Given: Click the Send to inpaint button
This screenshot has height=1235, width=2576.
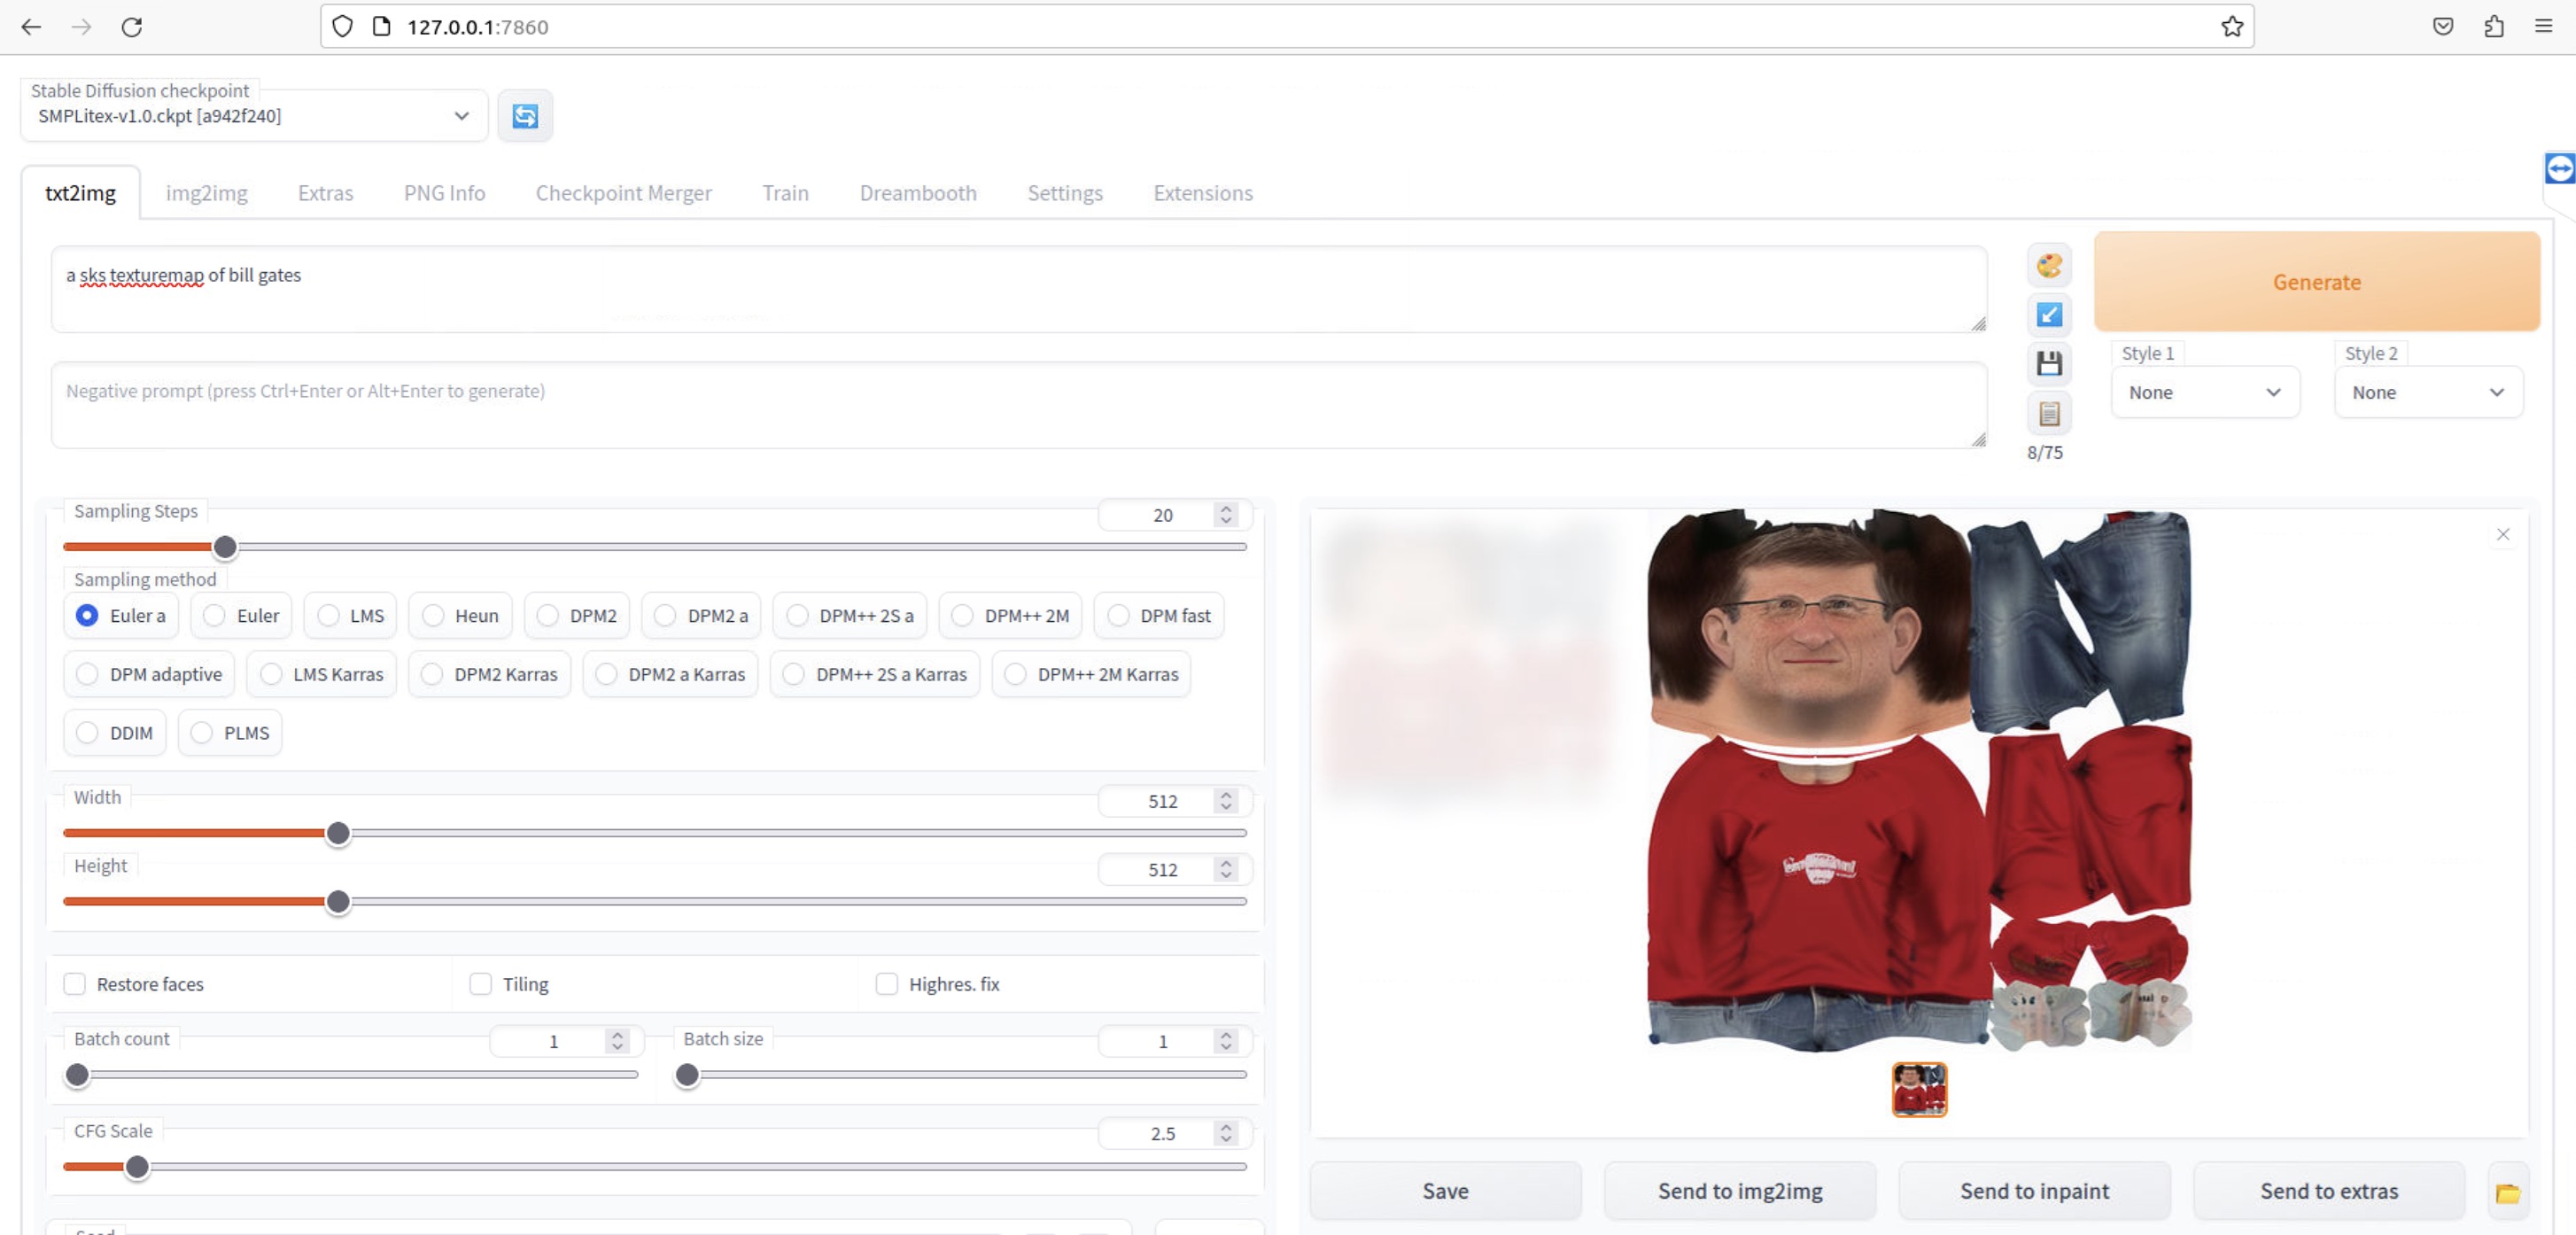Looking at the screenshot, I should click(2034, 1191).
